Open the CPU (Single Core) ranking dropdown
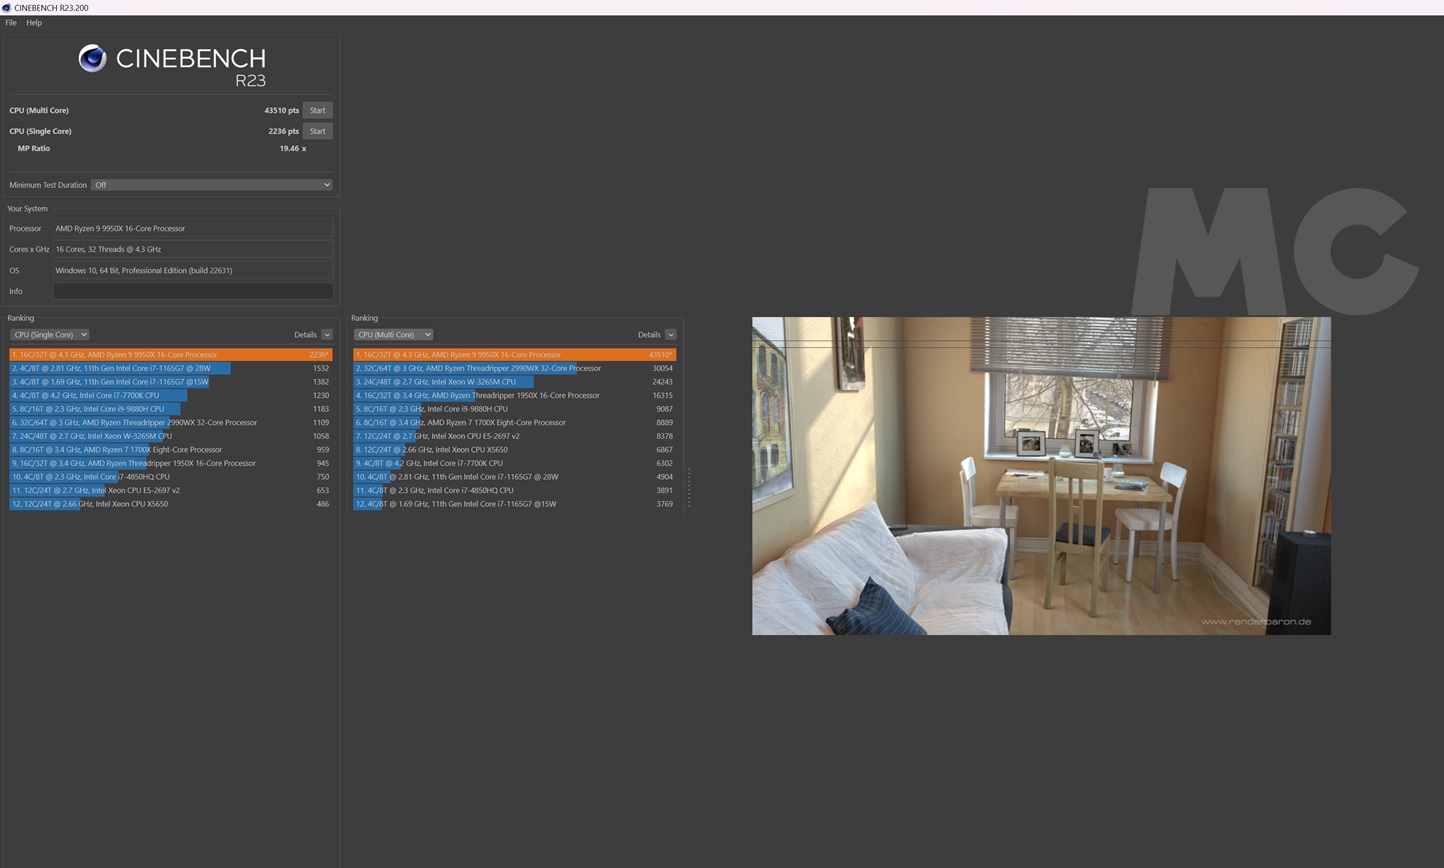Screen dimensions: 1444x868 point(50,335)
